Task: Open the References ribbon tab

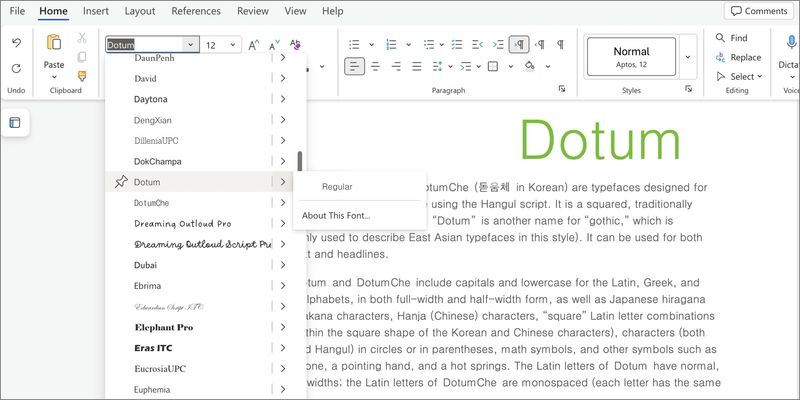Action: [x=196, y=11]
